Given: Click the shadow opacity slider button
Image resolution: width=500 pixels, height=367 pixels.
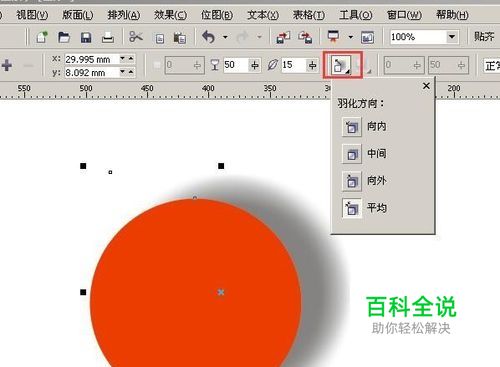Looking at the screenshot, I should (255, 65).
